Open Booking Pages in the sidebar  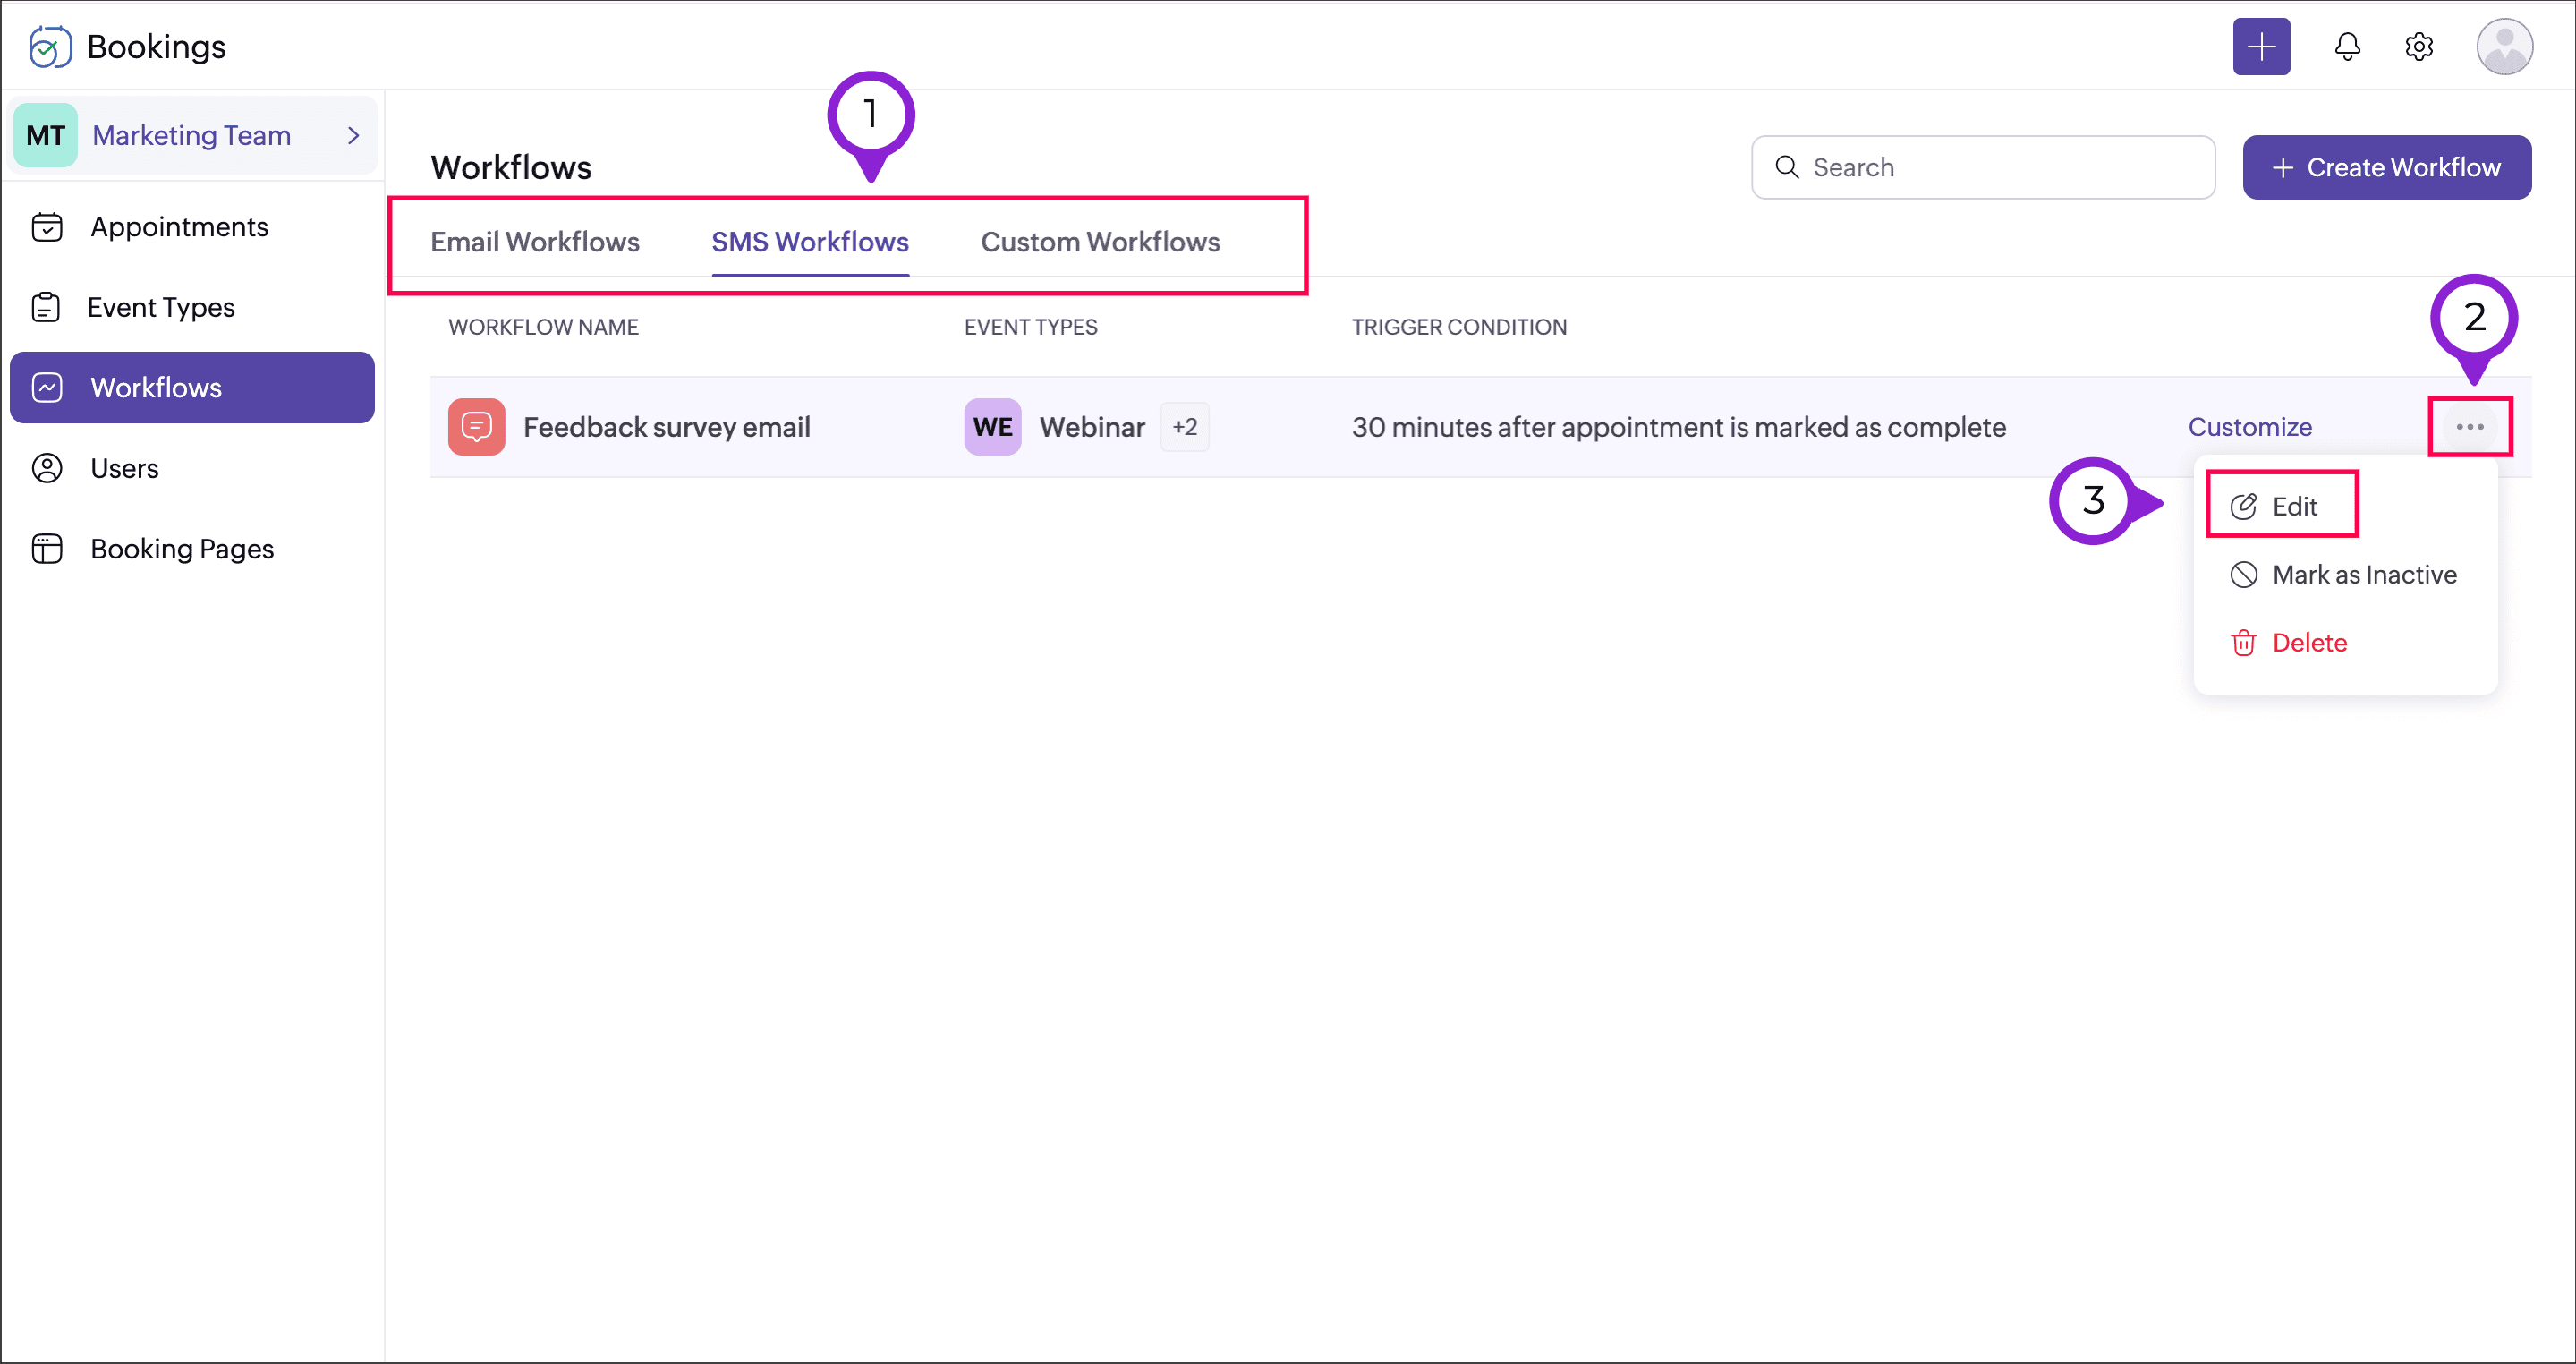(x=181, y=549)
